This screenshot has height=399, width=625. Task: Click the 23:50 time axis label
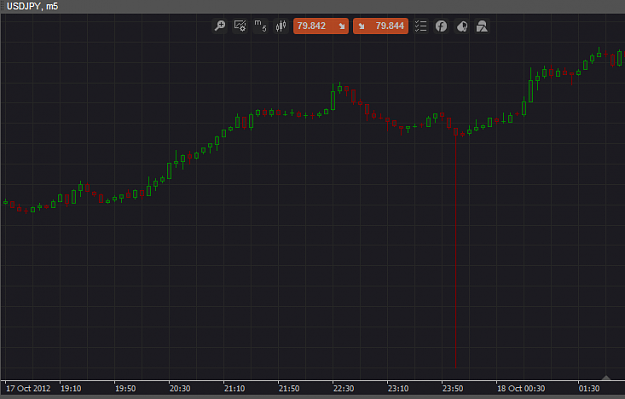click(x=453, y=388)
